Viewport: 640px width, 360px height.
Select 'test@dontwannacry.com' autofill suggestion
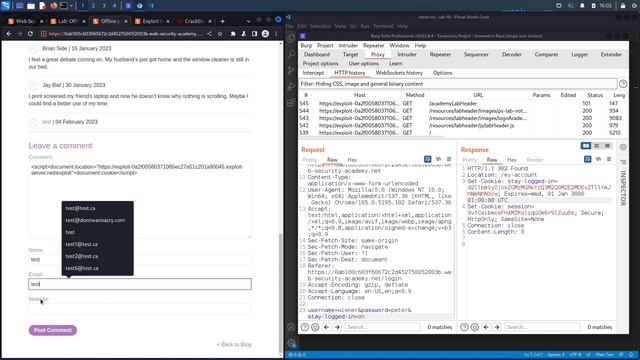coord(95,220)
